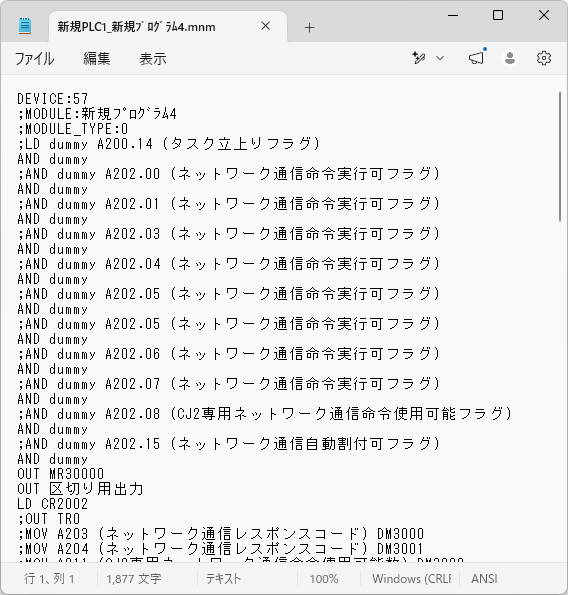Click the AI rewrite pen icon
The image size is (568, 595).
click(419, 58)
